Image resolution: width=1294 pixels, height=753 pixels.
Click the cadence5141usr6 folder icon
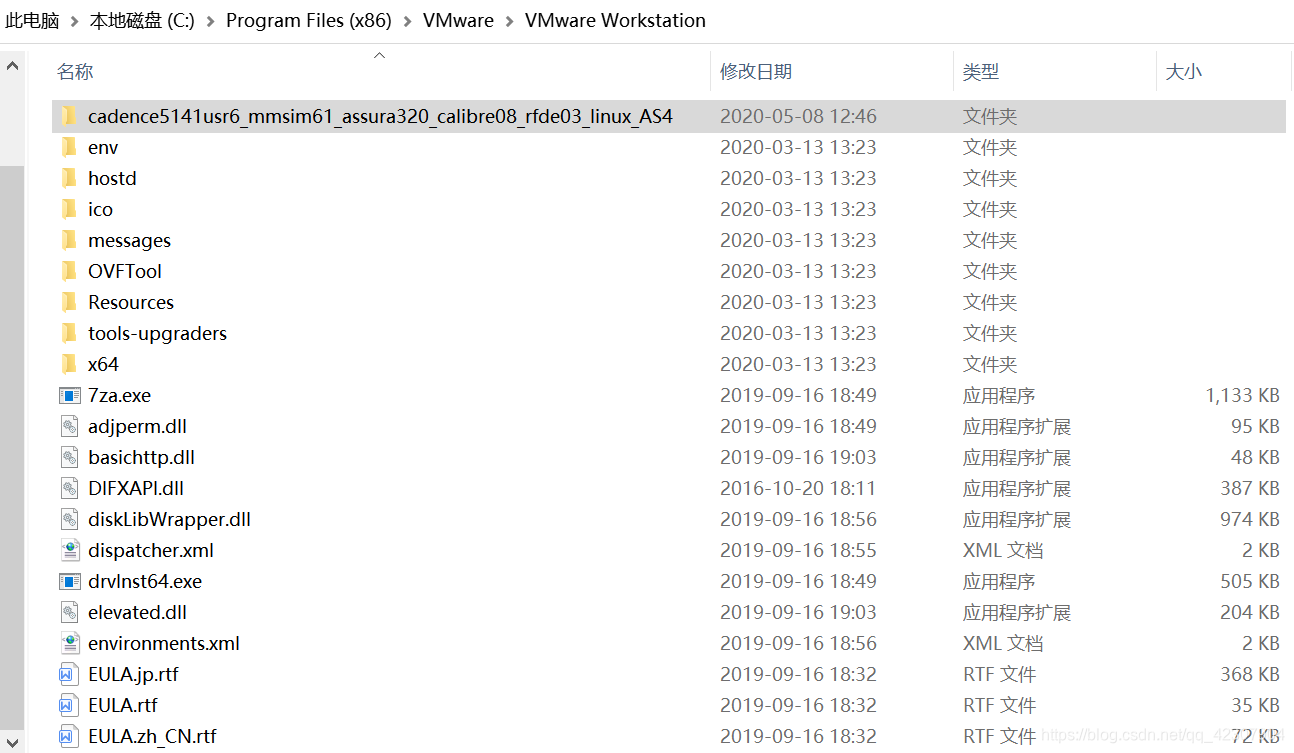coord(69,116)
